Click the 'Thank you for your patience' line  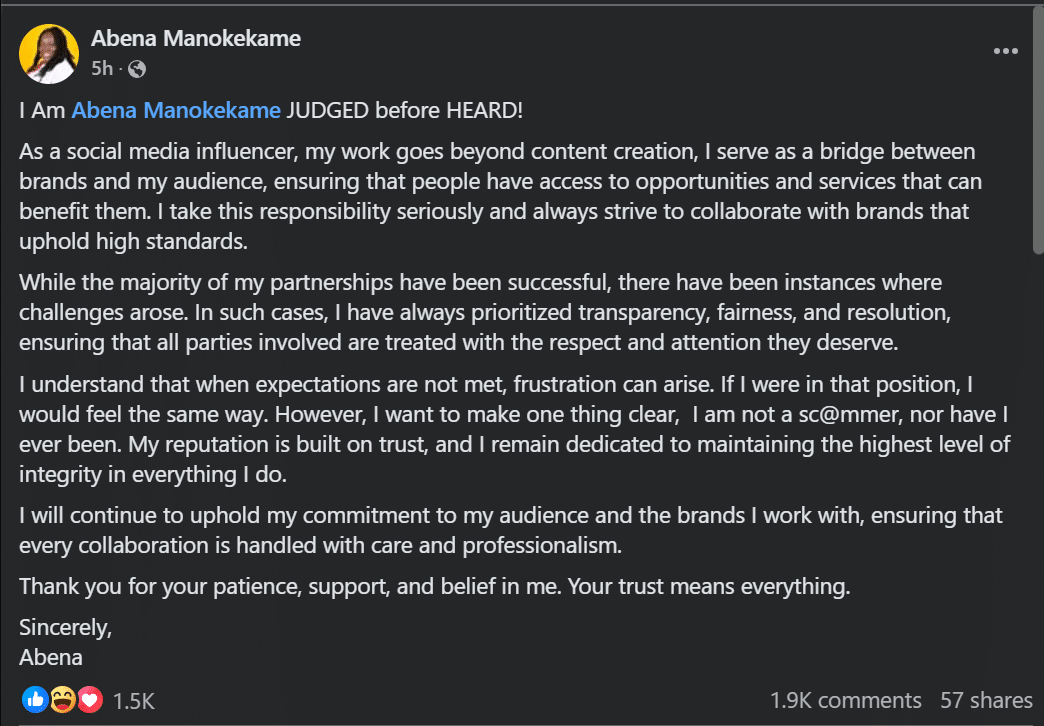(435, 586)
